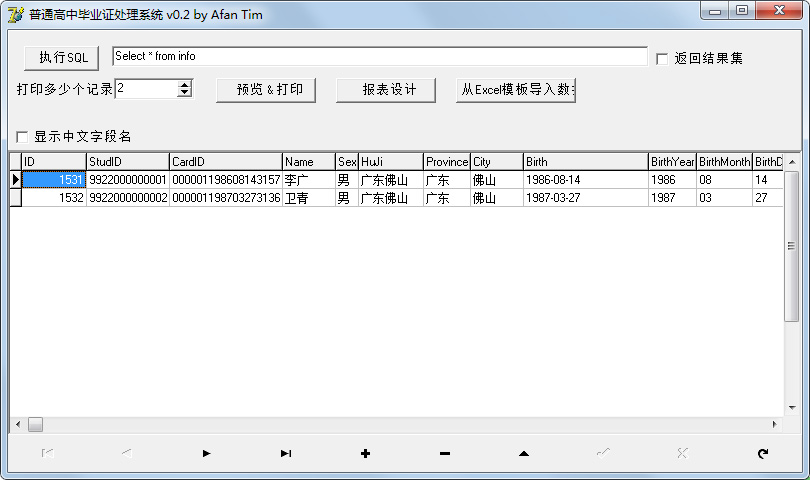The image size is (810, 480).
Task: Cancel edit with X navigator icon
Action: point(682,453)
